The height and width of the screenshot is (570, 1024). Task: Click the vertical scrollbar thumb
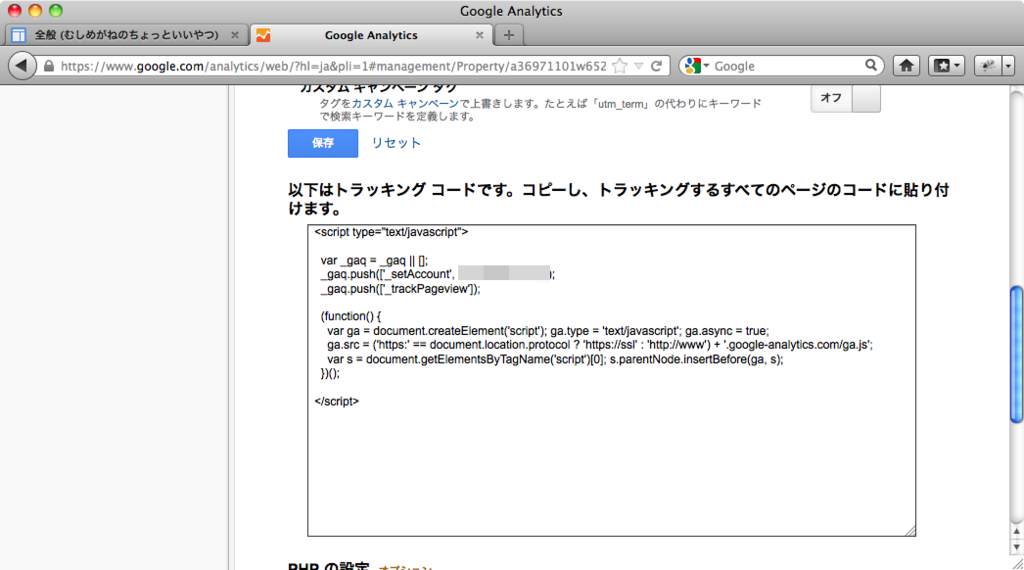click(1016, 355)
